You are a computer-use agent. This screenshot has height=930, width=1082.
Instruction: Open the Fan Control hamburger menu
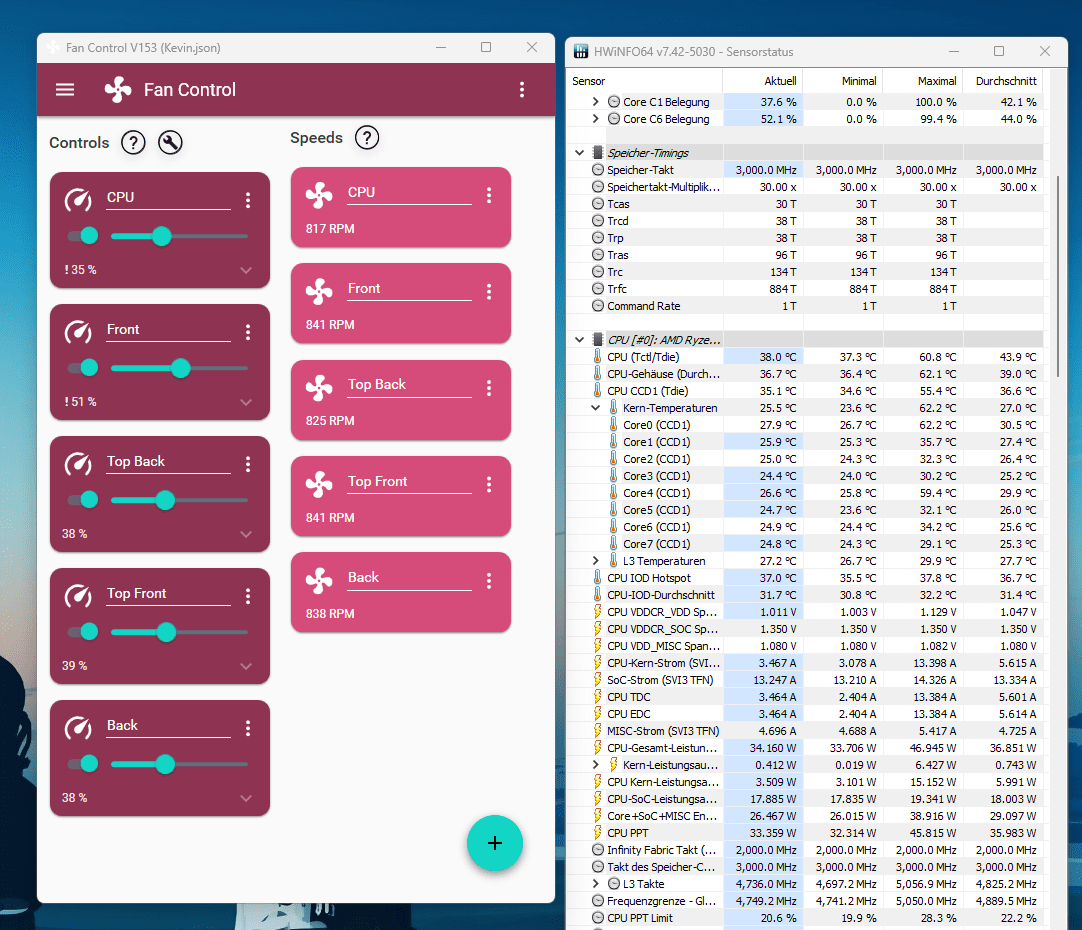point(65,90)
